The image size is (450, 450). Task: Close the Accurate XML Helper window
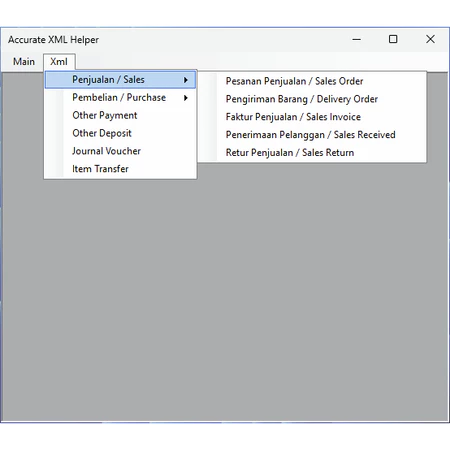coord(430,39)
